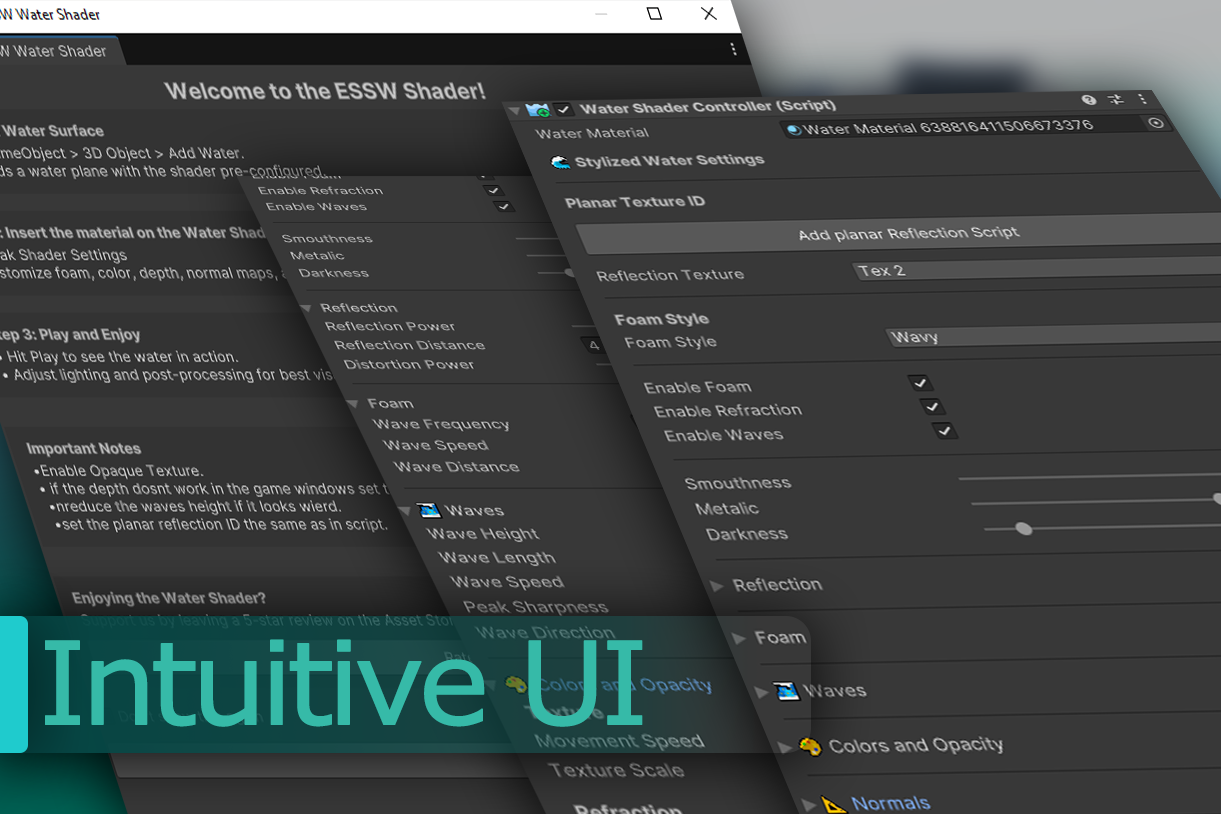Open the component help reference icon
Image resolution: width=1221 pixels, height=814 pixels.
[x=1089, y=99]
